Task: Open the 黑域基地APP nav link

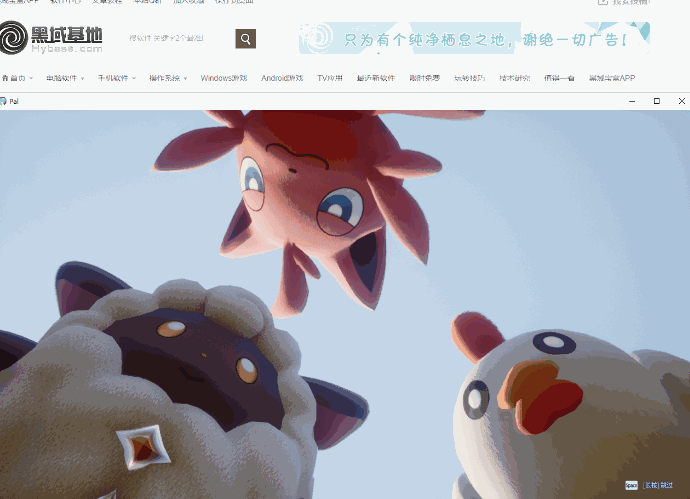Action: (x=612, y=78)
